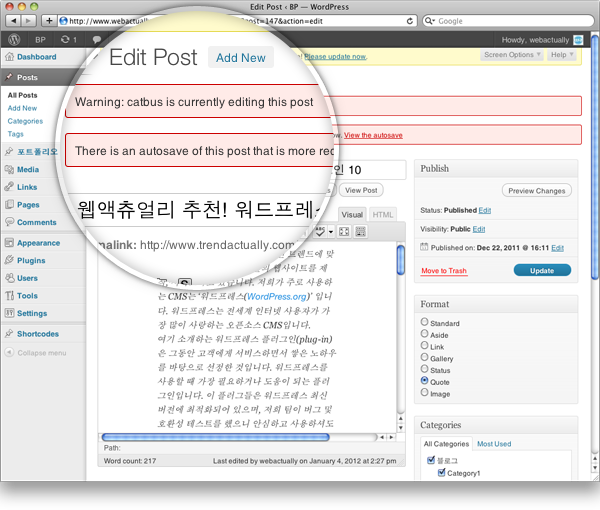This screenshot has width=600, height=510.
Task: Click the Google search field
Action: (x=509, y=21)
